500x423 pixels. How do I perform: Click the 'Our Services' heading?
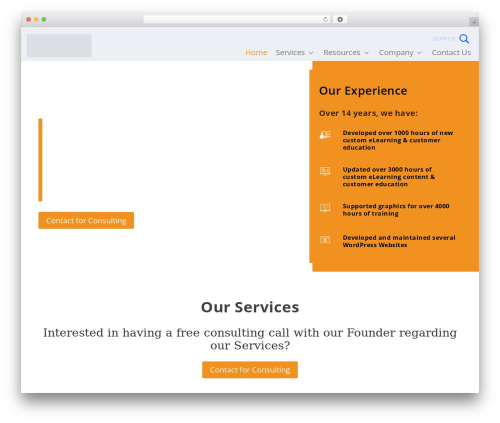click(250, 307)
